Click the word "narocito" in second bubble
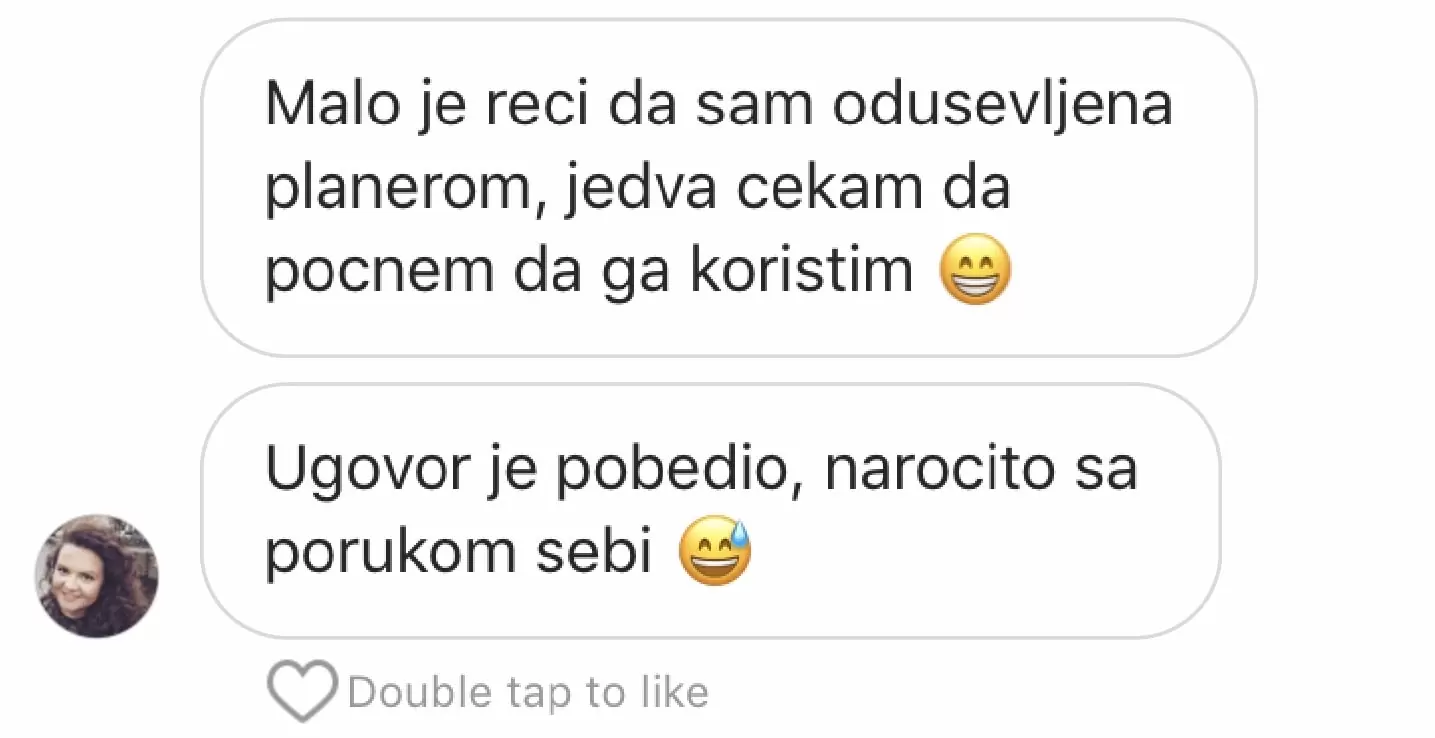This screenshot has height=738, width=1435. 939,470
